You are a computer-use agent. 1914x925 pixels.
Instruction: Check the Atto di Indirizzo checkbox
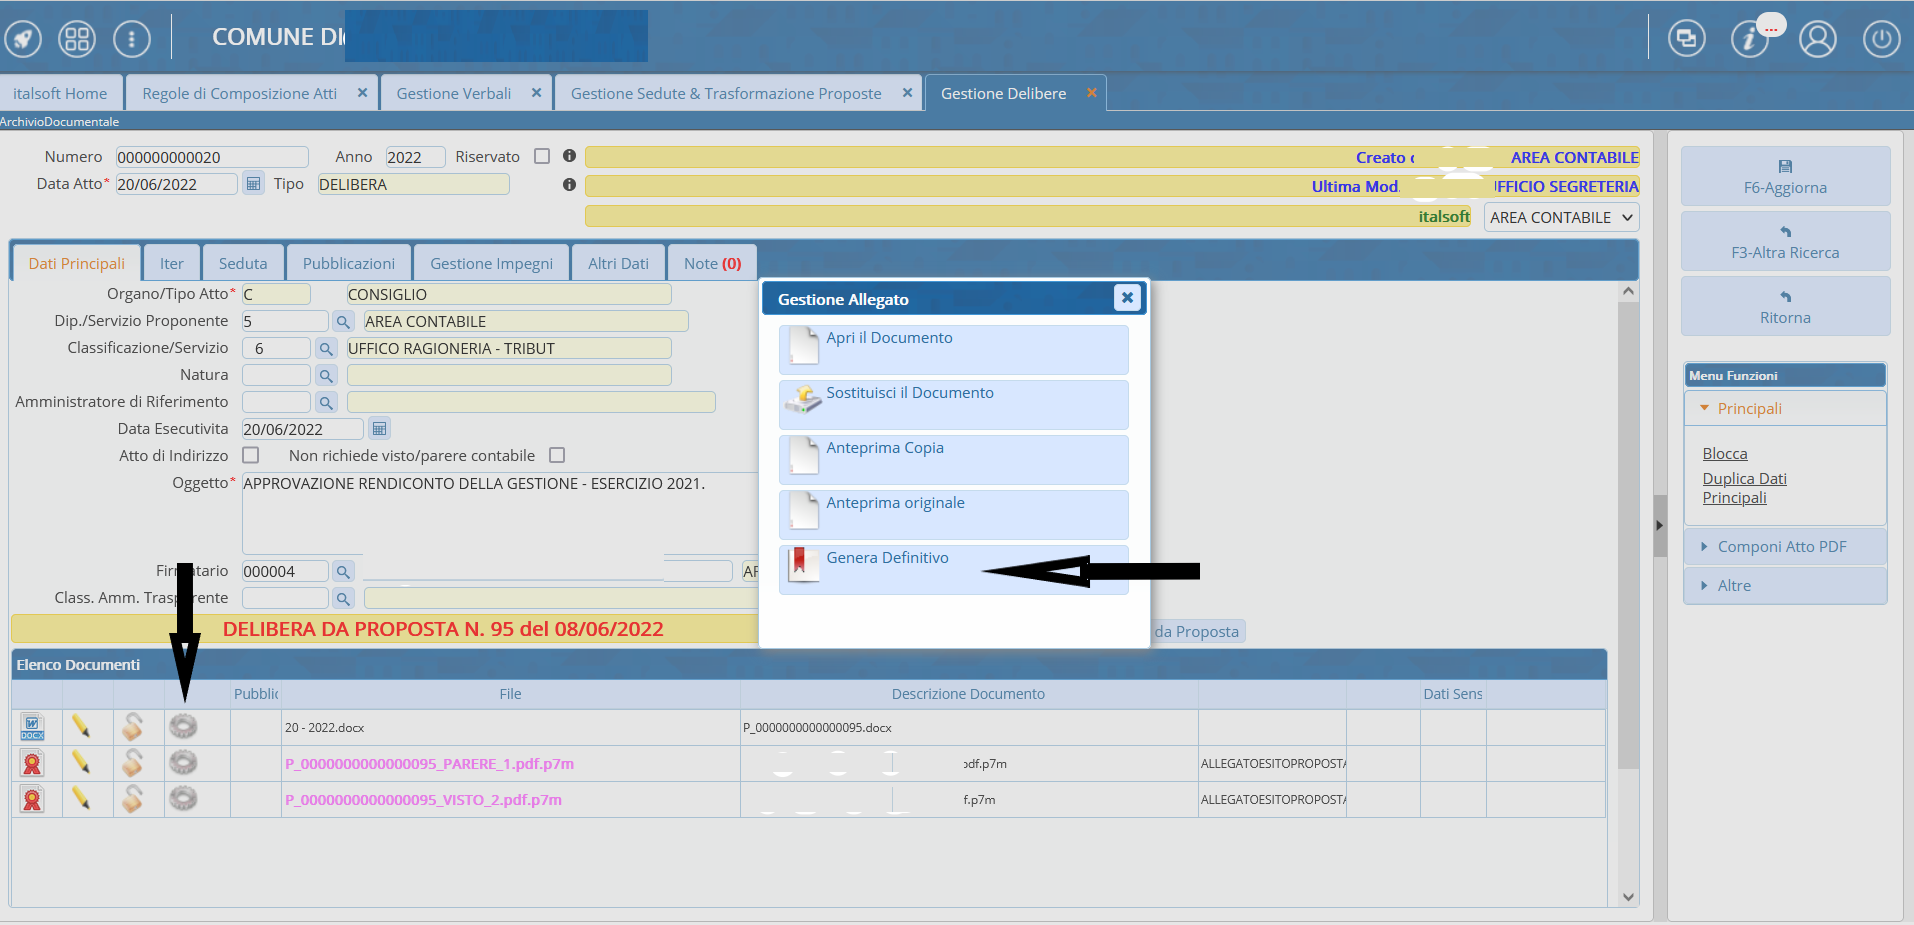tap(251, 455)
